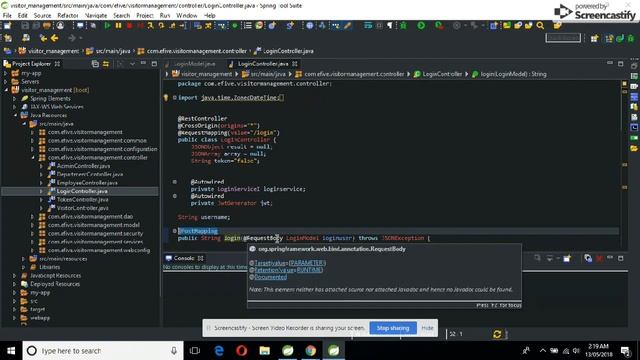
Task: Click the RUNTIME link in hover popup
Action: (309, 270)
